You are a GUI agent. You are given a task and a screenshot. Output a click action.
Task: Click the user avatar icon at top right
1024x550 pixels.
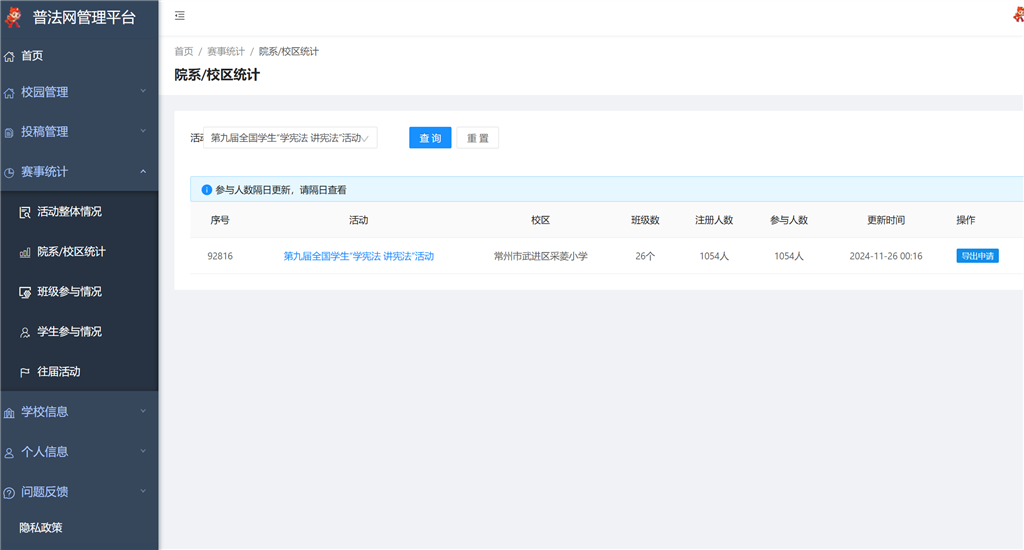[x=1017, y=15]
